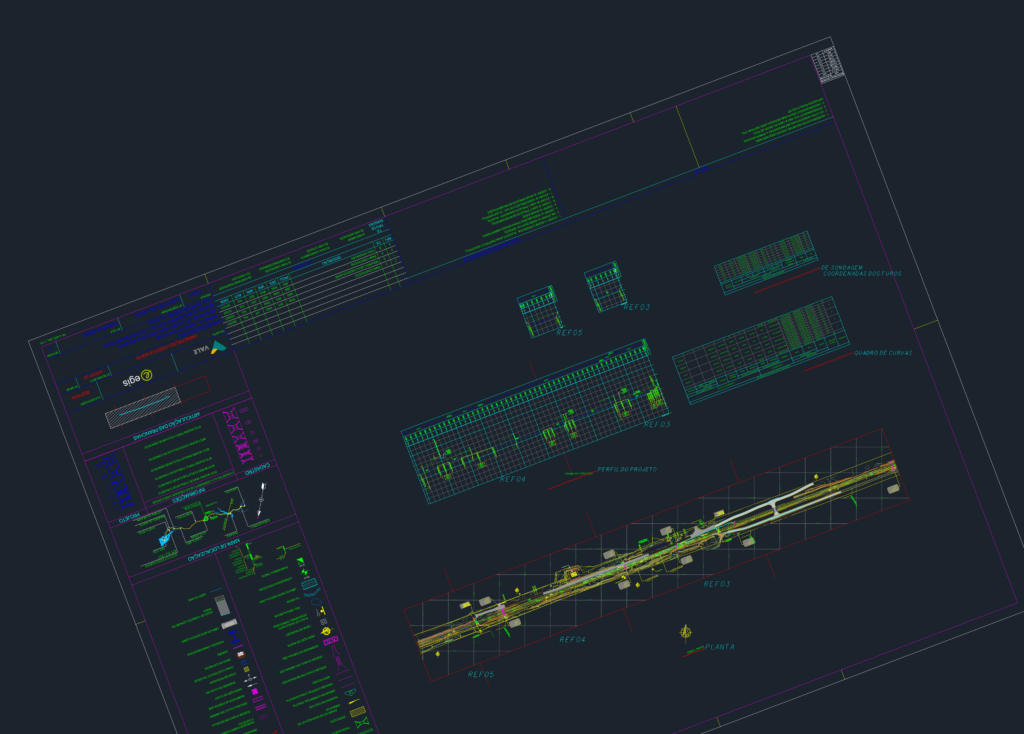Viewport: 1024px width, 734px height.
Task: Click the PROJETO heading in legend
Action: point(129,520)
